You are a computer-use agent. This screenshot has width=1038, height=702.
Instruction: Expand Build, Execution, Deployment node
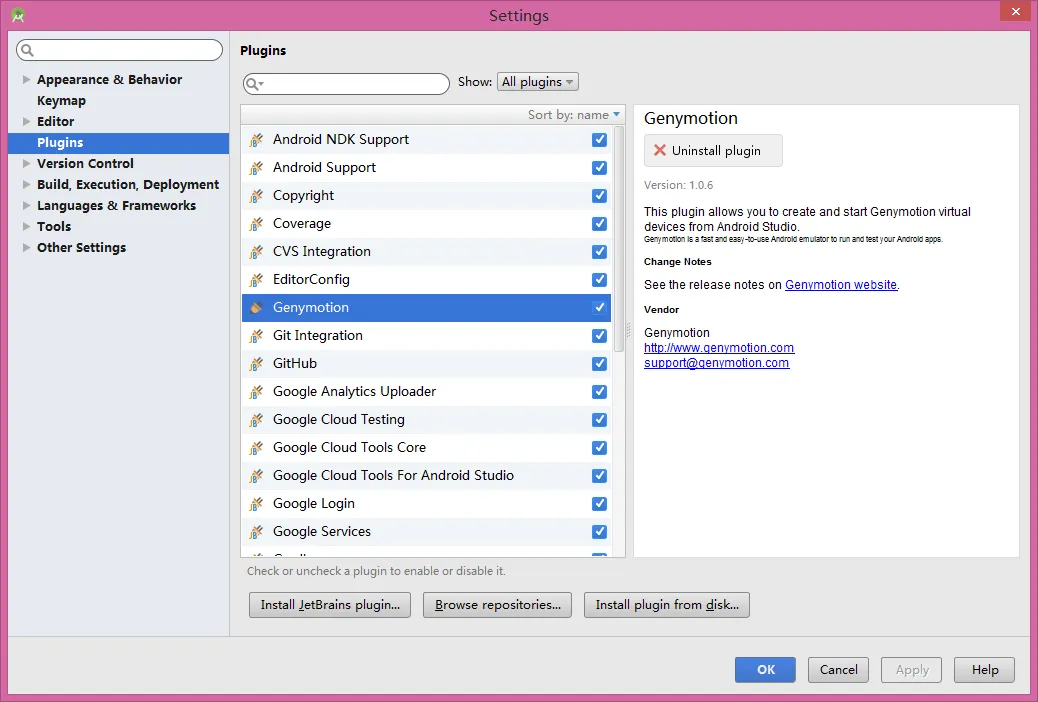coord(26,185)
